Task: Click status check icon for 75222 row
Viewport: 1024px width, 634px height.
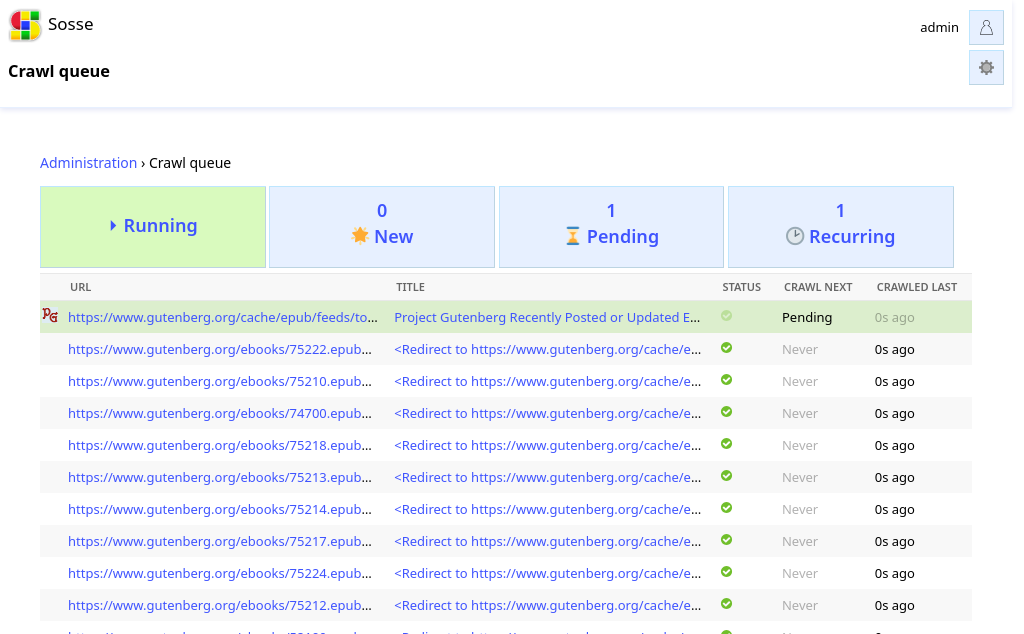Action: click(x=726, y=348)
